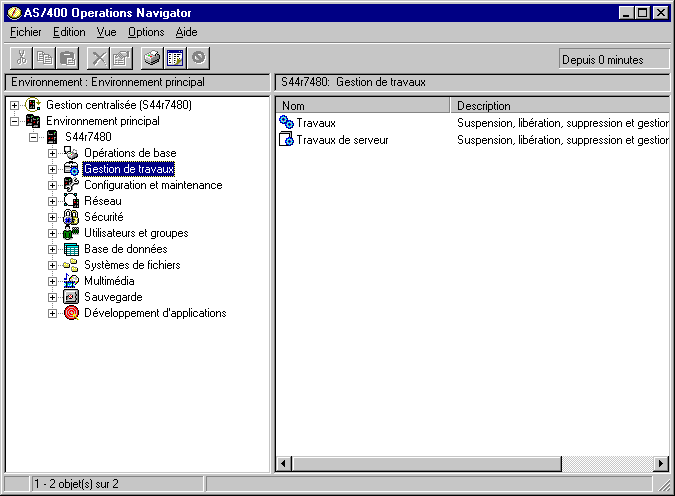
Task: Expand the Systèmes de fichiers node
Action: click(52, 265)
